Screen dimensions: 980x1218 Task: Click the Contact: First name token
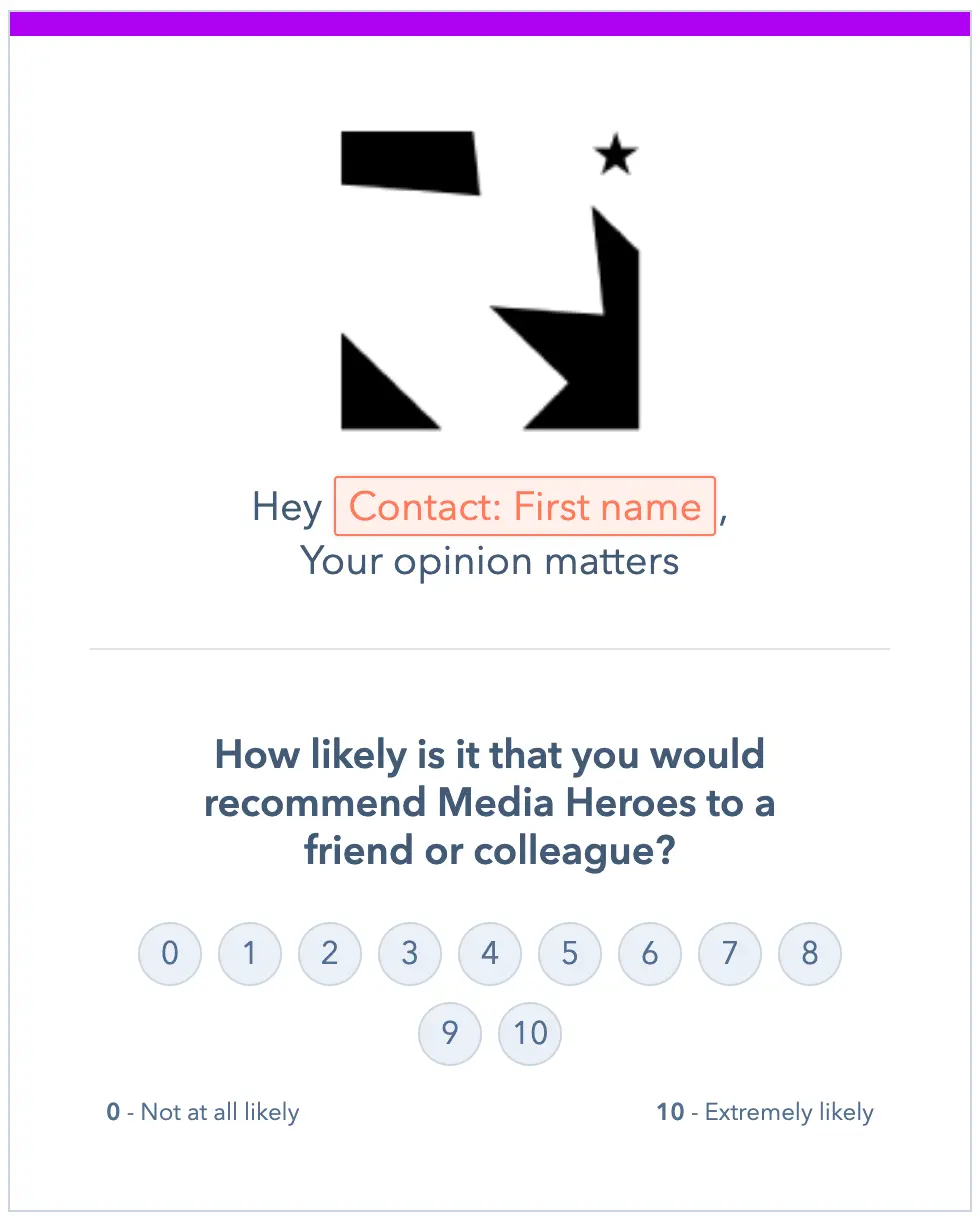(x=525, y=507)
